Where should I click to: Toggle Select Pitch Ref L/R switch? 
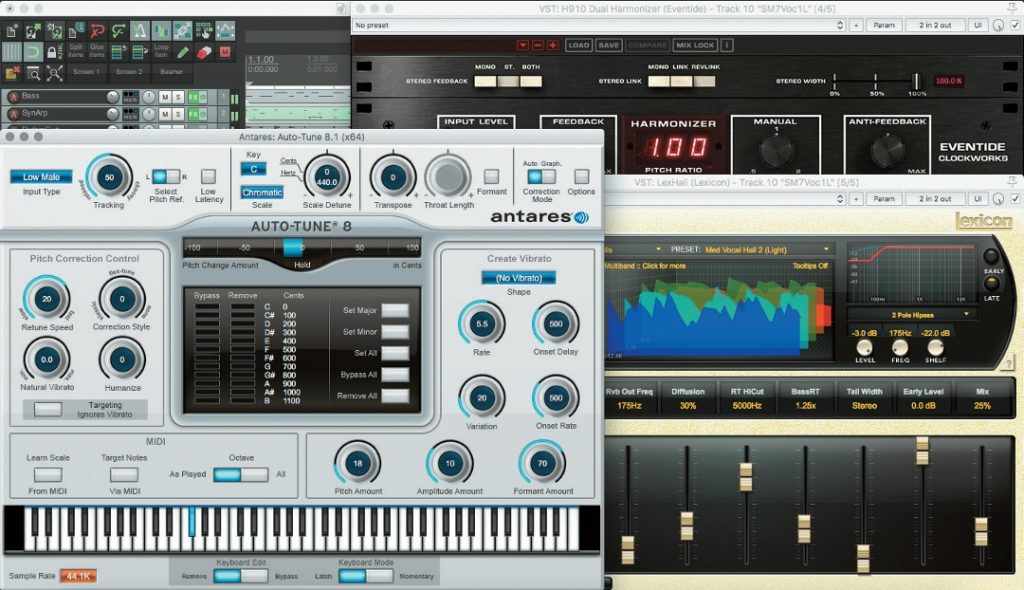click(x=166, y=176)
